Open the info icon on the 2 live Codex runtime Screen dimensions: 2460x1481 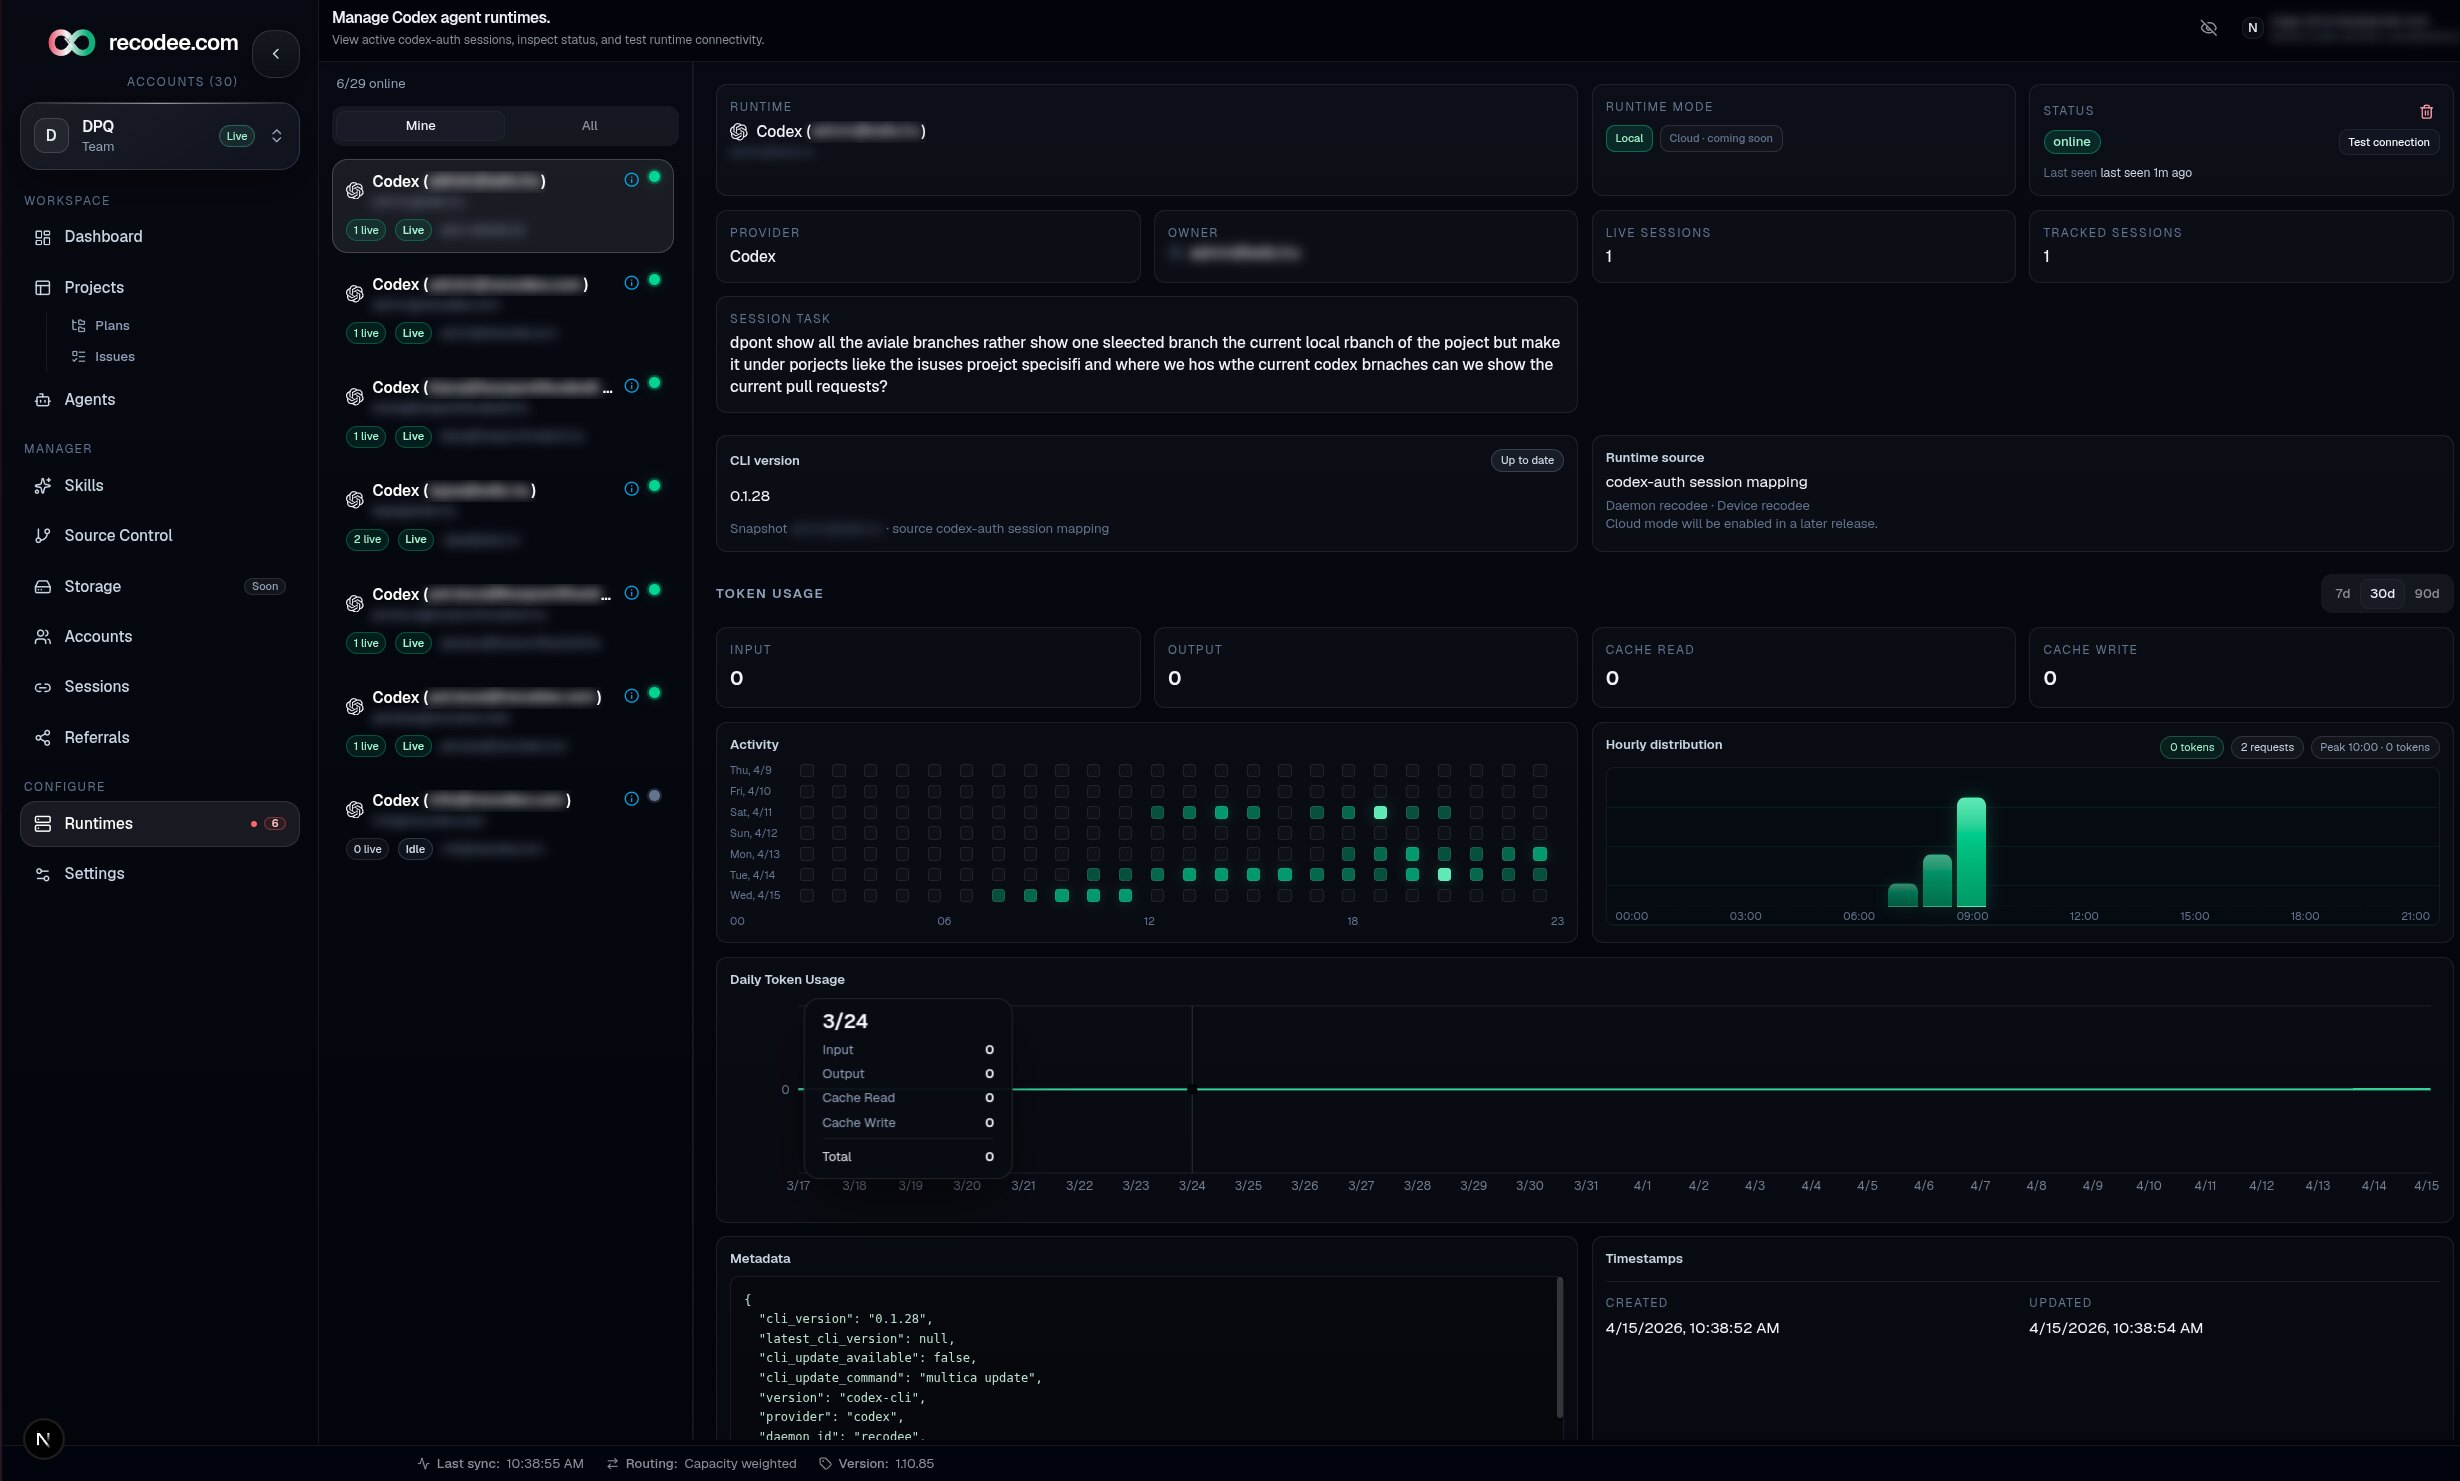[631, 489]
